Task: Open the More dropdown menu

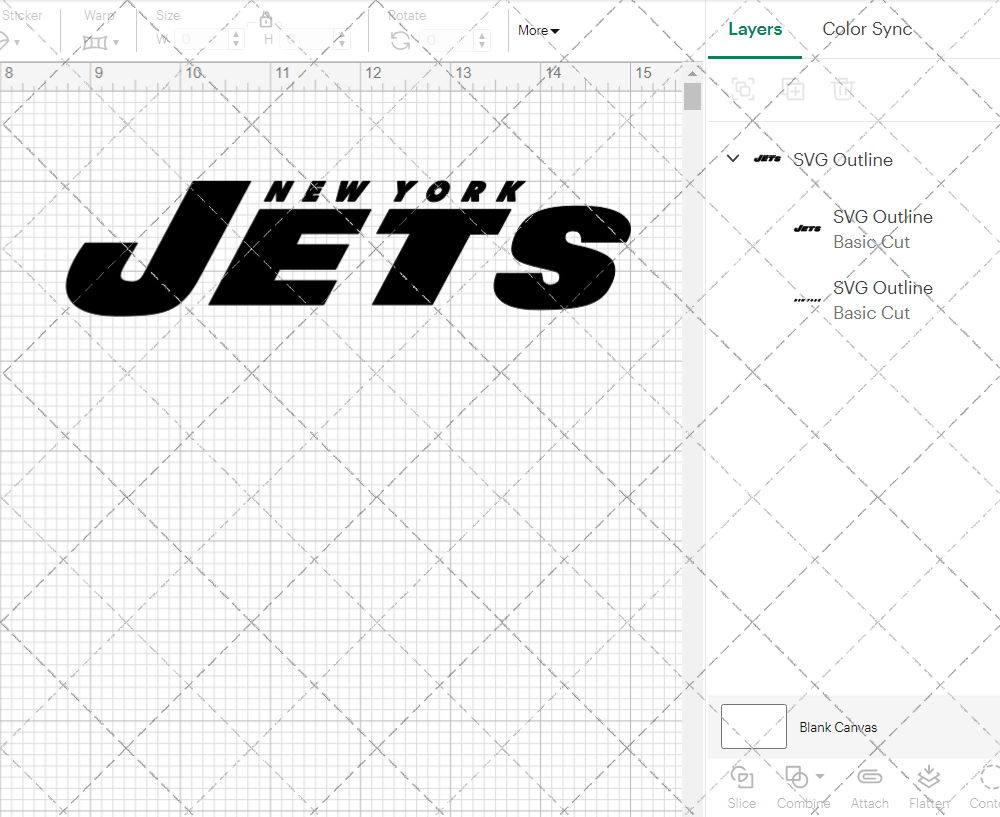Action: click(538, 30)
